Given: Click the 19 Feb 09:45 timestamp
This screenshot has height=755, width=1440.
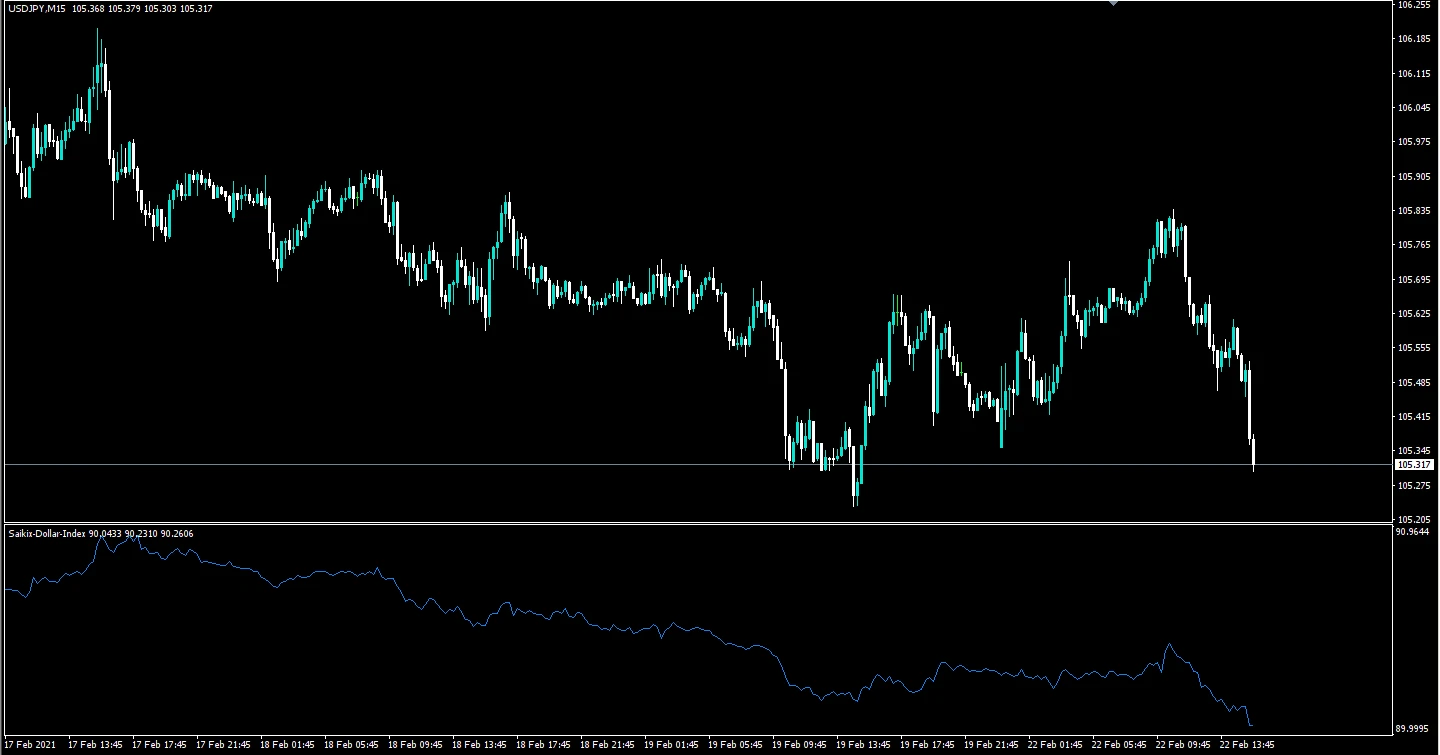Looking at the screenshot, I should point(798,745).
